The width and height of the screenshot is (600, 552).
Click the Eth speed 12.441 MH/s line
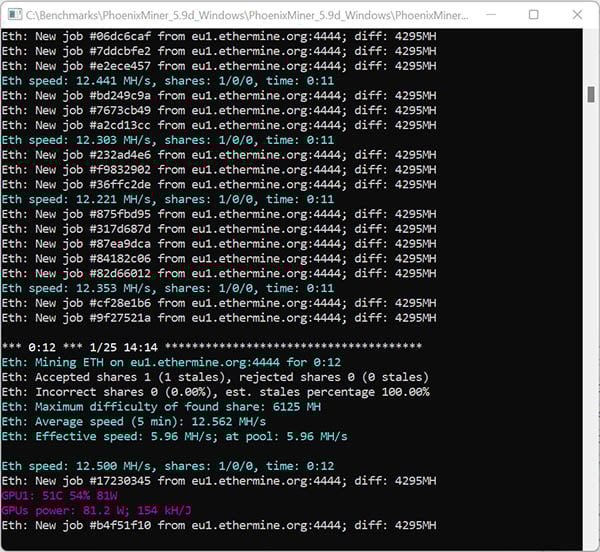pyautogui.click(x=168, y=81)
